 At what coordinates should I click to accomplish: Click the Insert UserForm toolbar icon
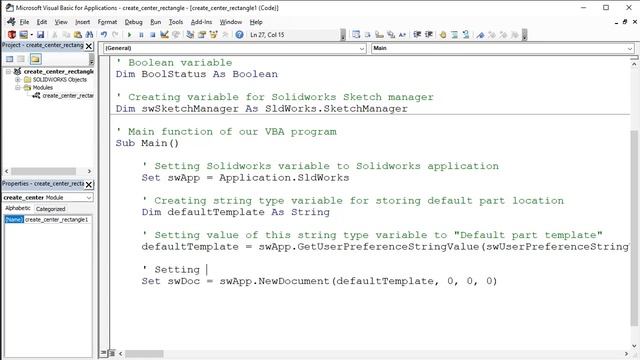[24, 35]
